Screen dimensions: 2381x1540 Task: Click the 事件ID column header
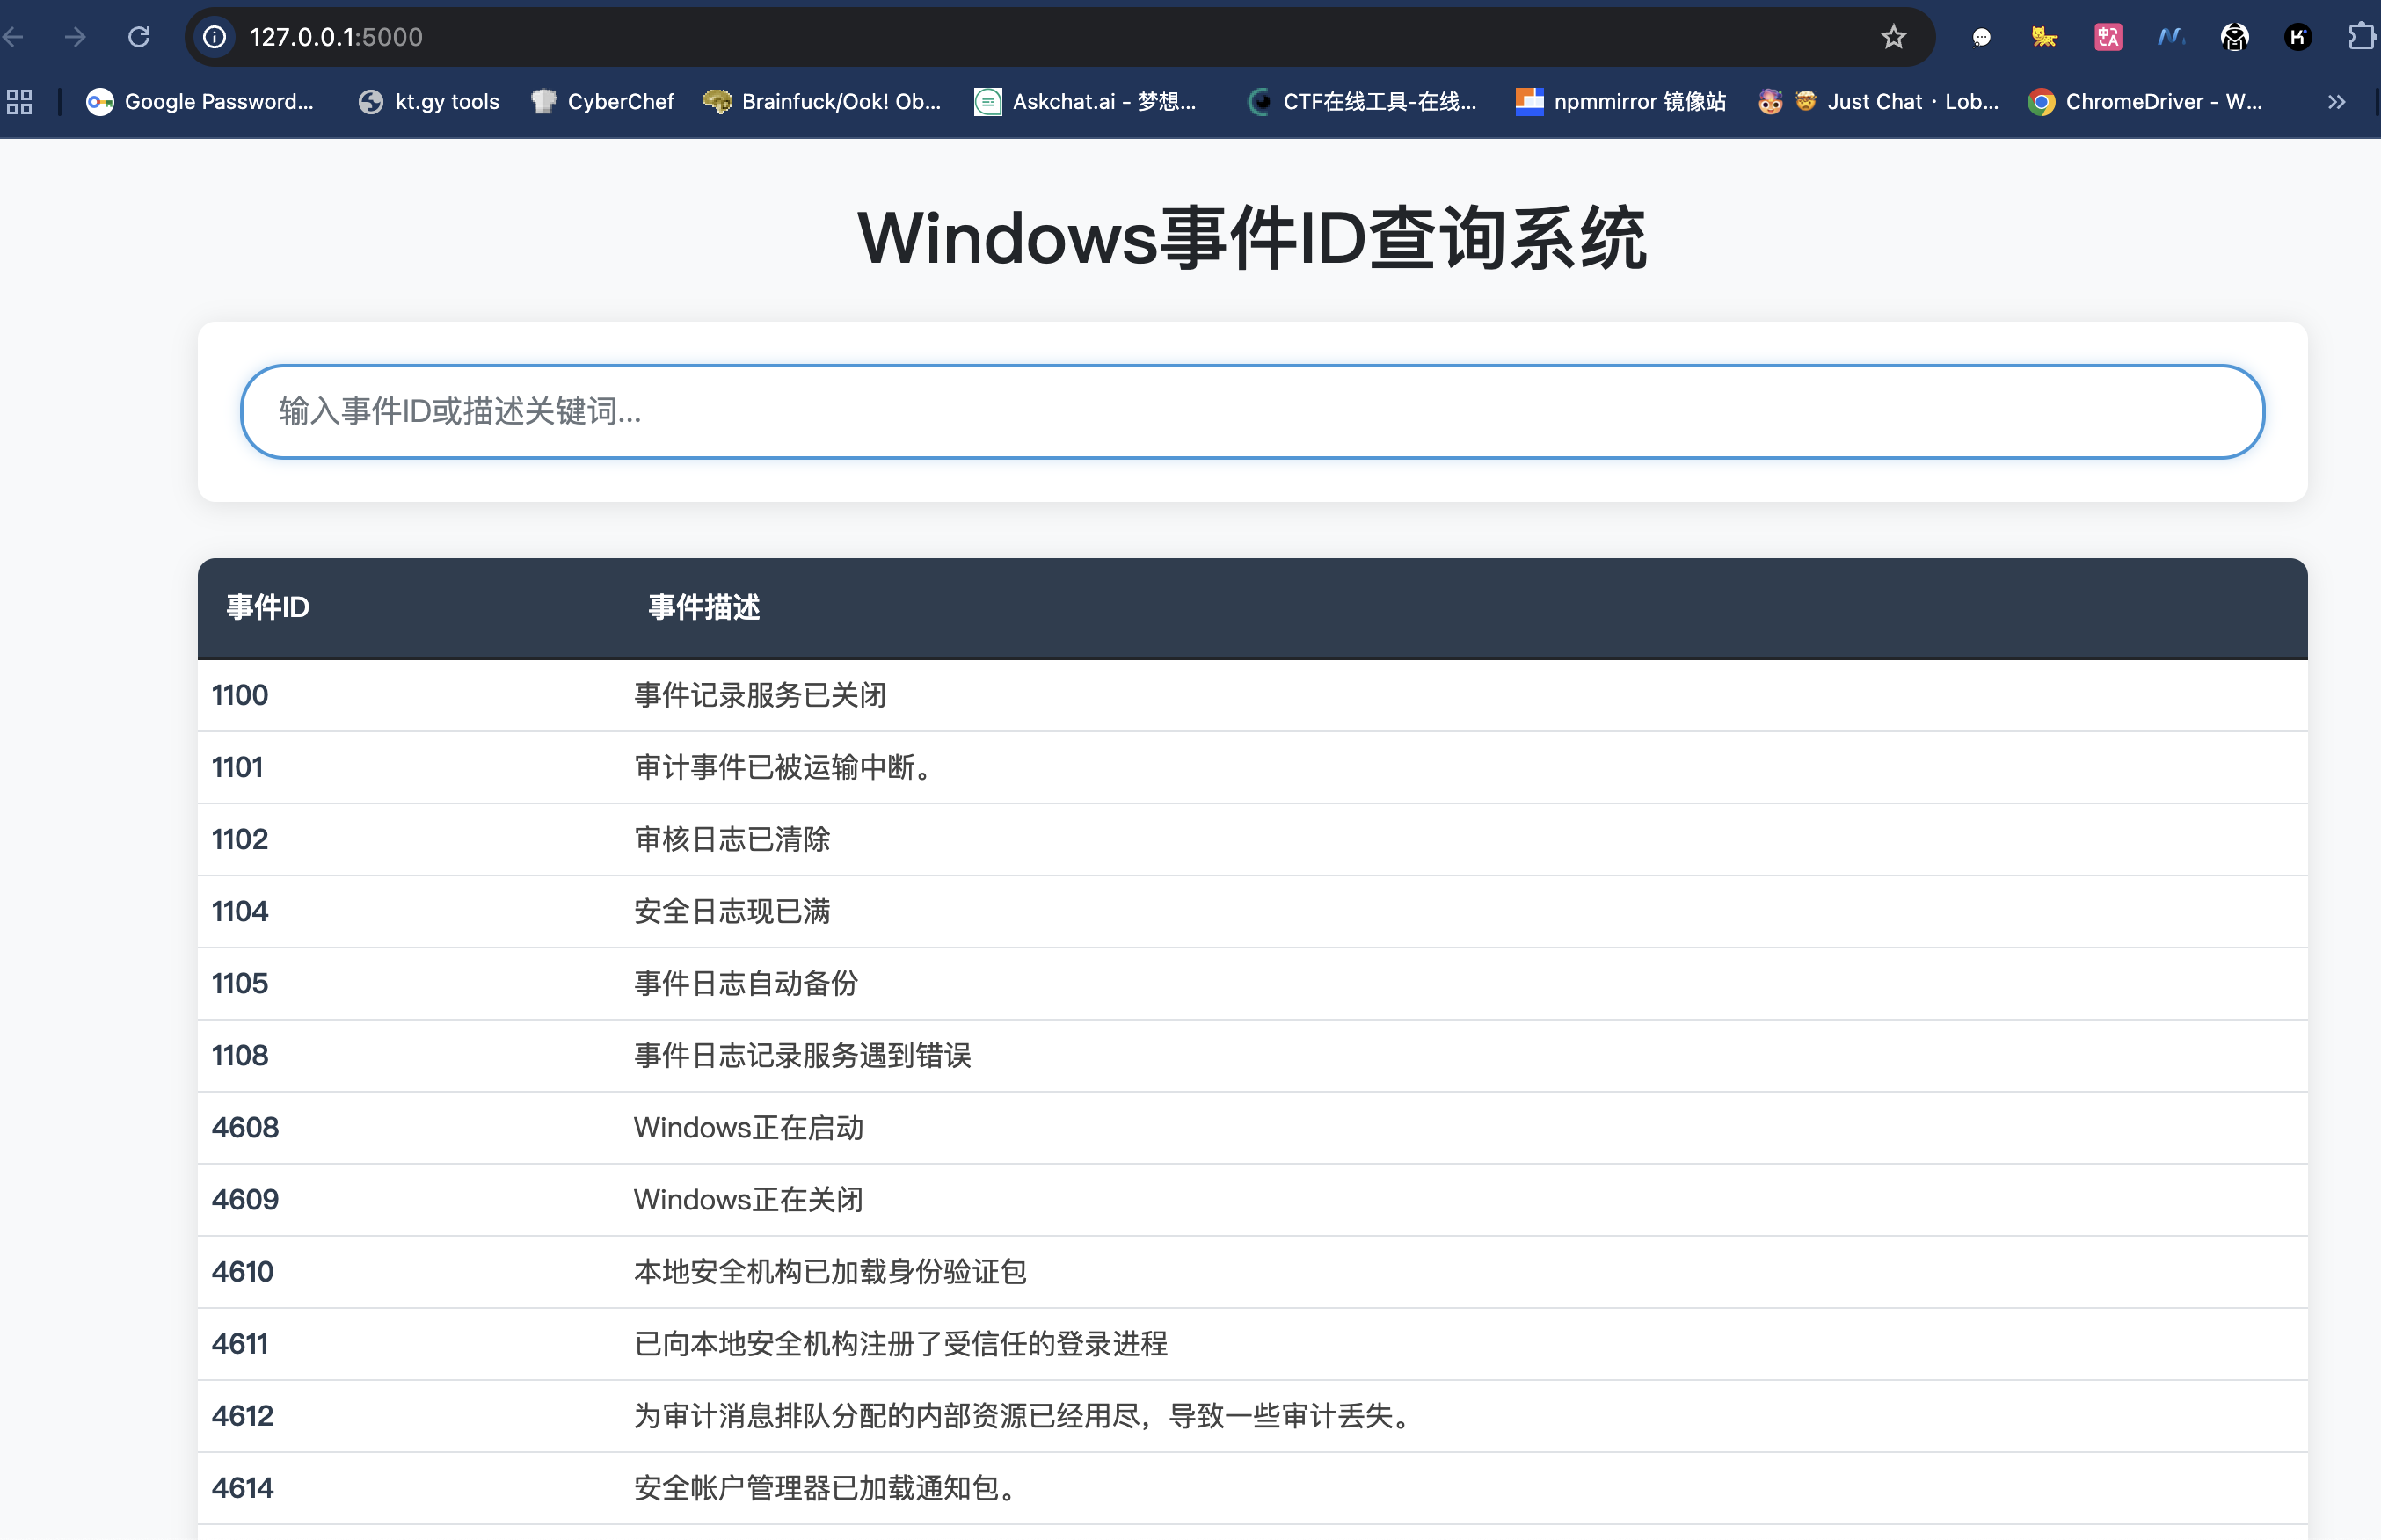coord(268,607)
